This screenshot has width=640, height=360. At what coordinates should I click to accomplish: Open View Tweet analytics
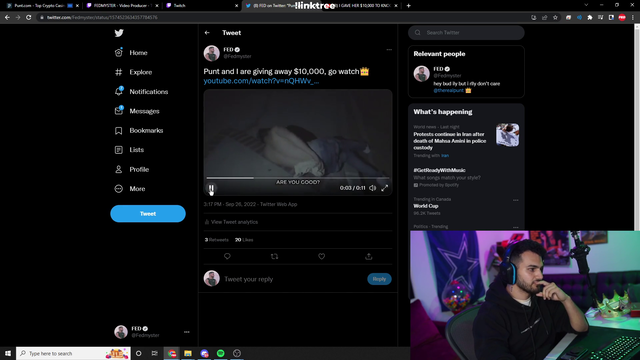click(231, 222)
